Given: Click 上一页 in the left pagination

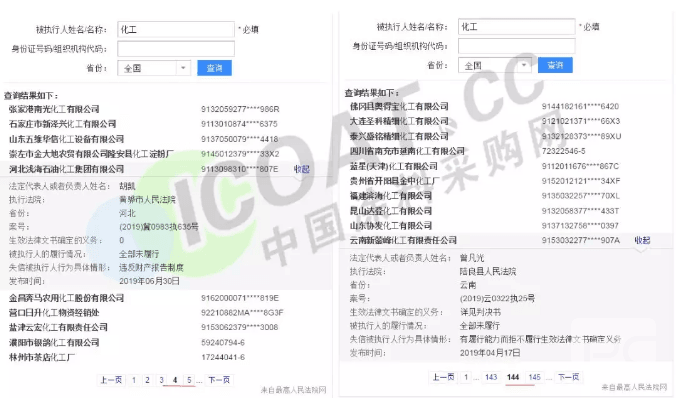Looking at the screenshot, I should [111, 380].
